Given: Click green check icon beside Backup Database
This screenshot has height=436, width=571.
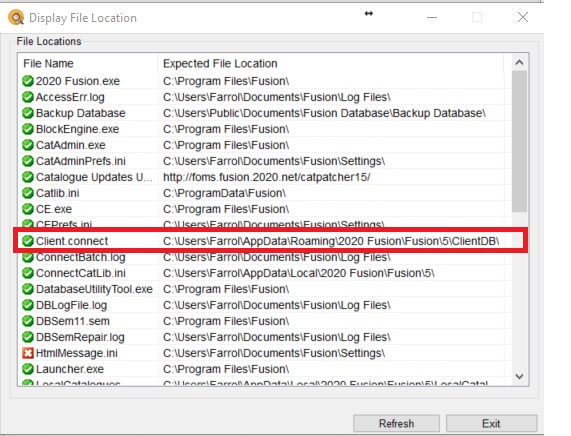Looking at the screenshot, I should (28, 113).
